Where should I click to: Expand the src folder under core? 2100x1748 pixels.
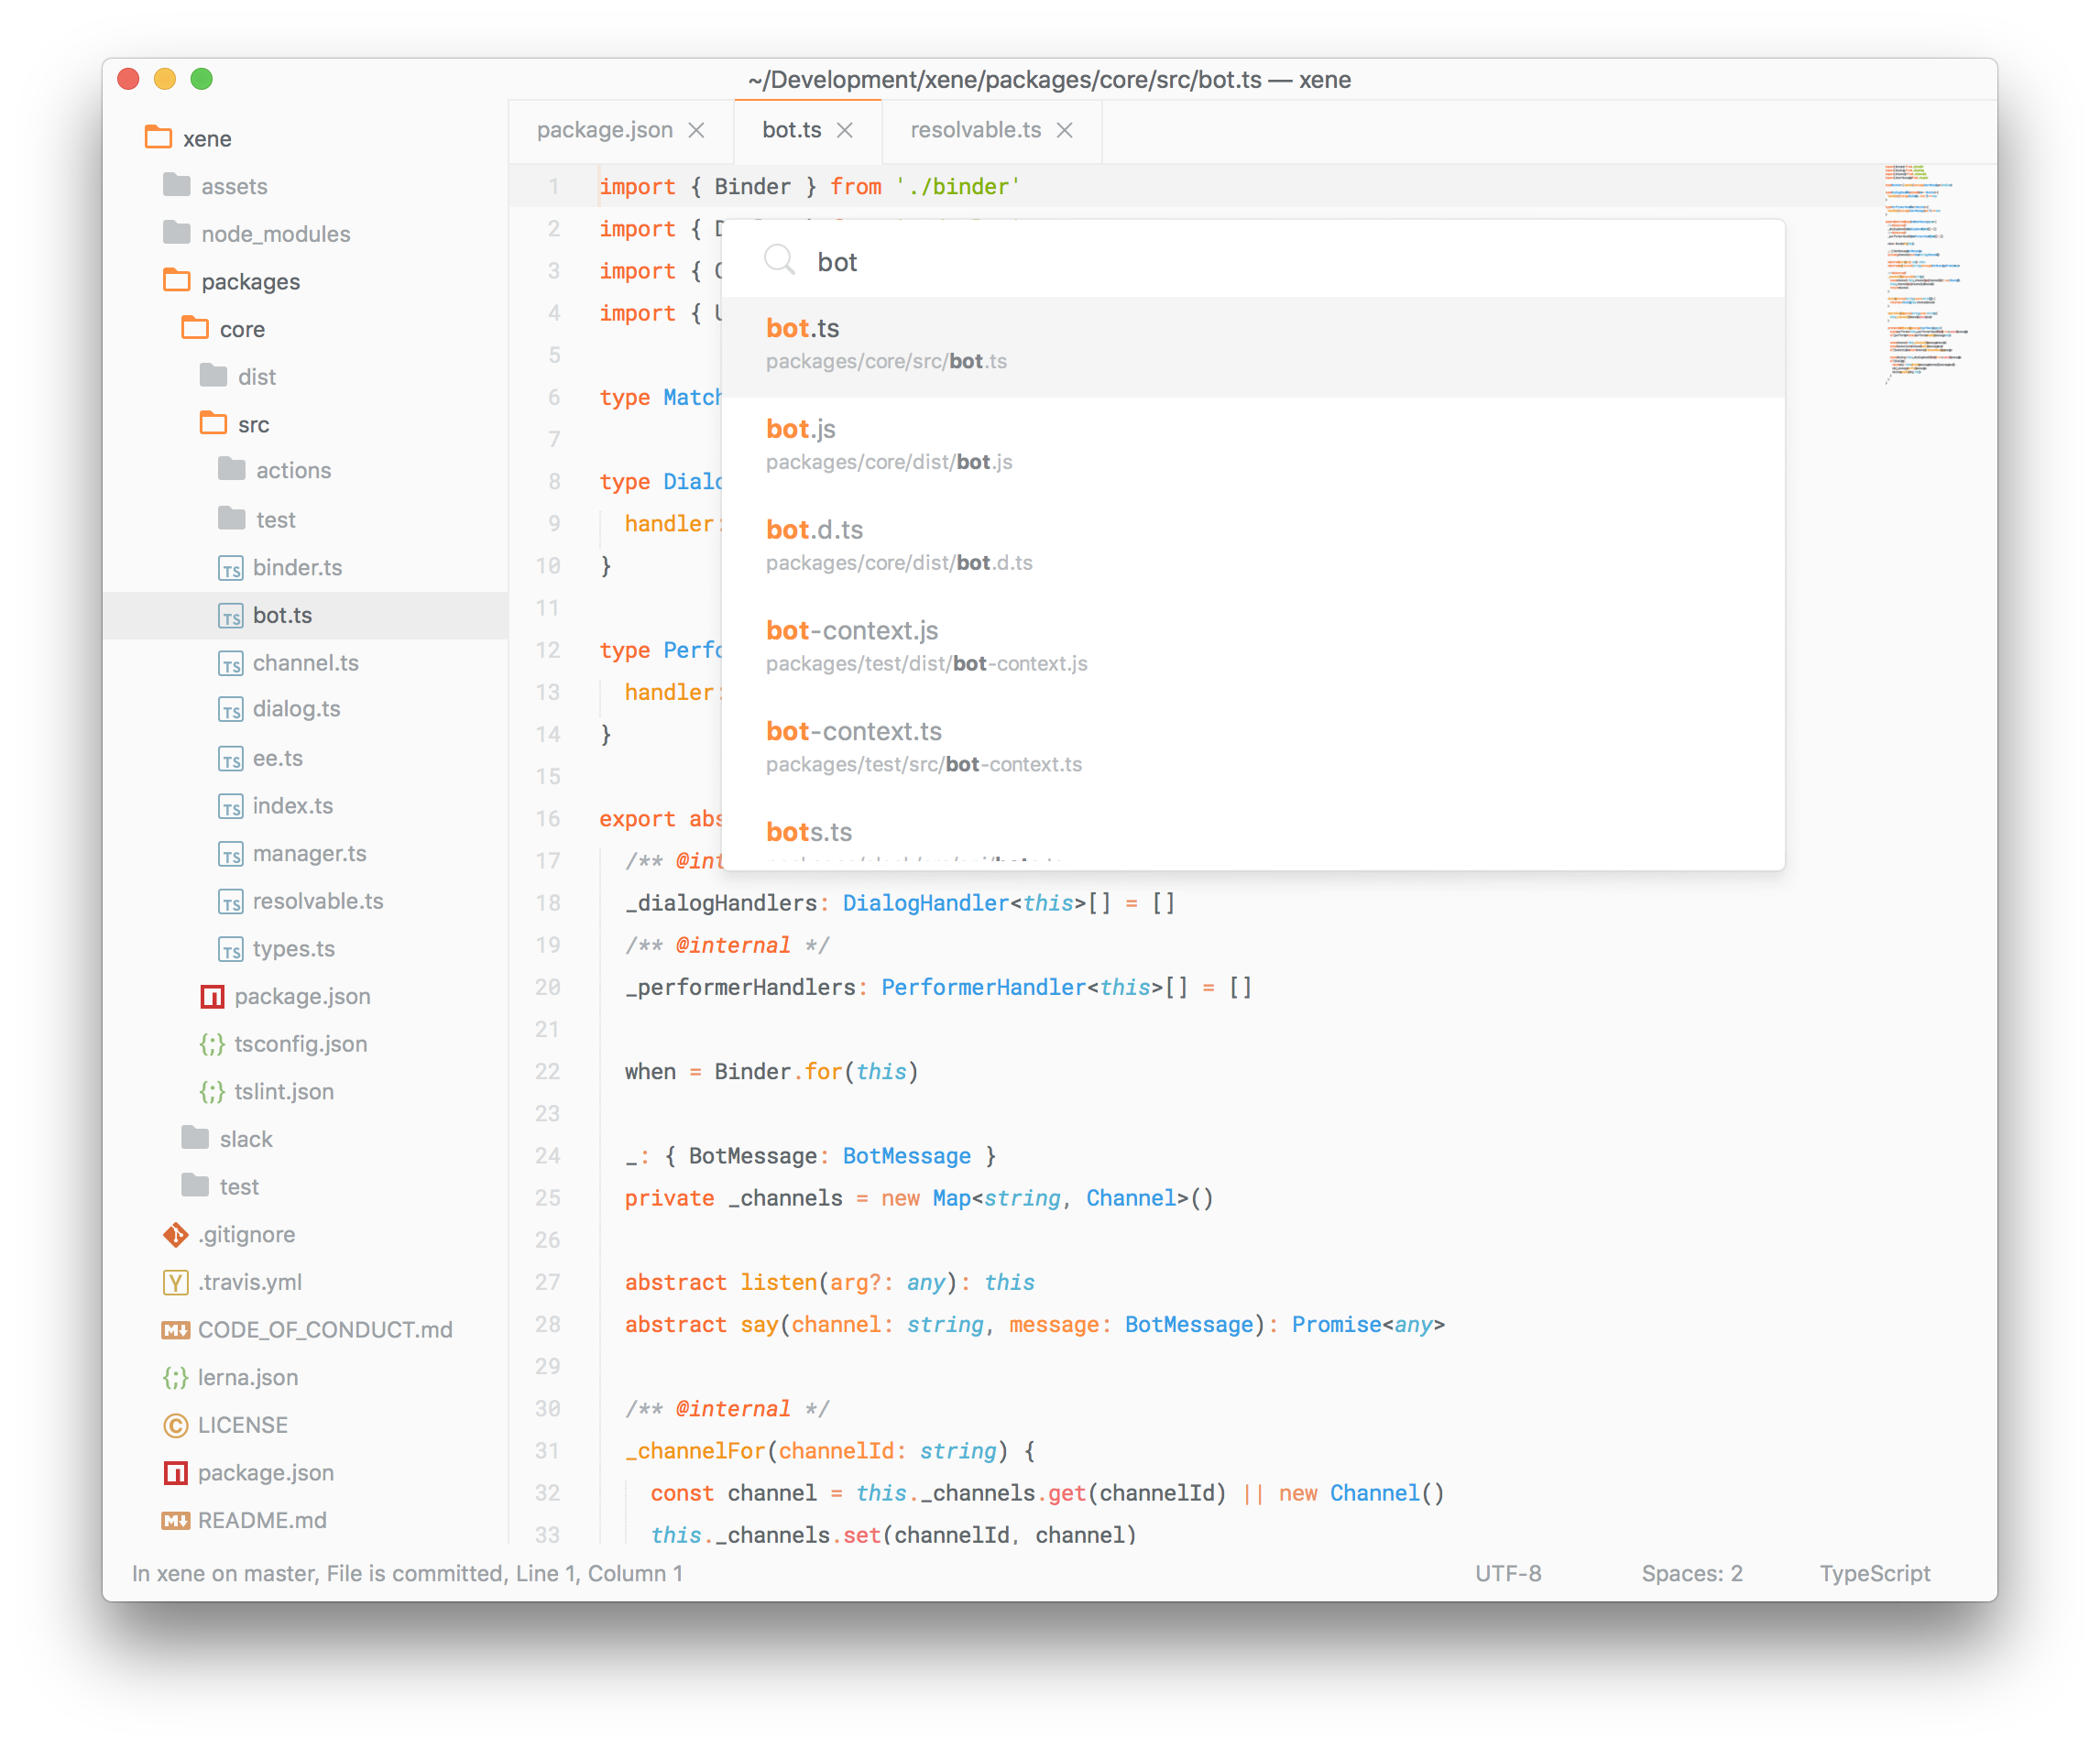(251, 426)
